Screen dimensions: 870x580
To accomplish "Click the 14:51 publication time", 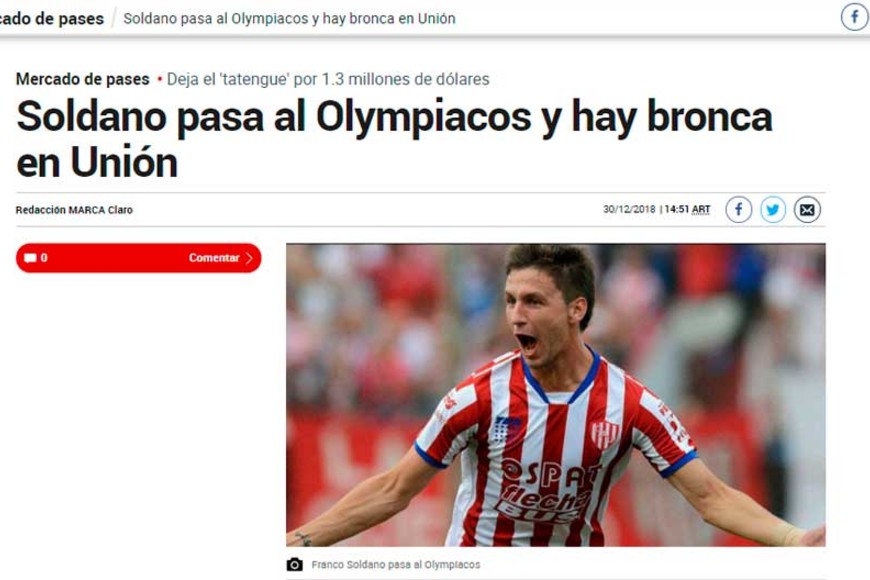I will coord(676,209).
